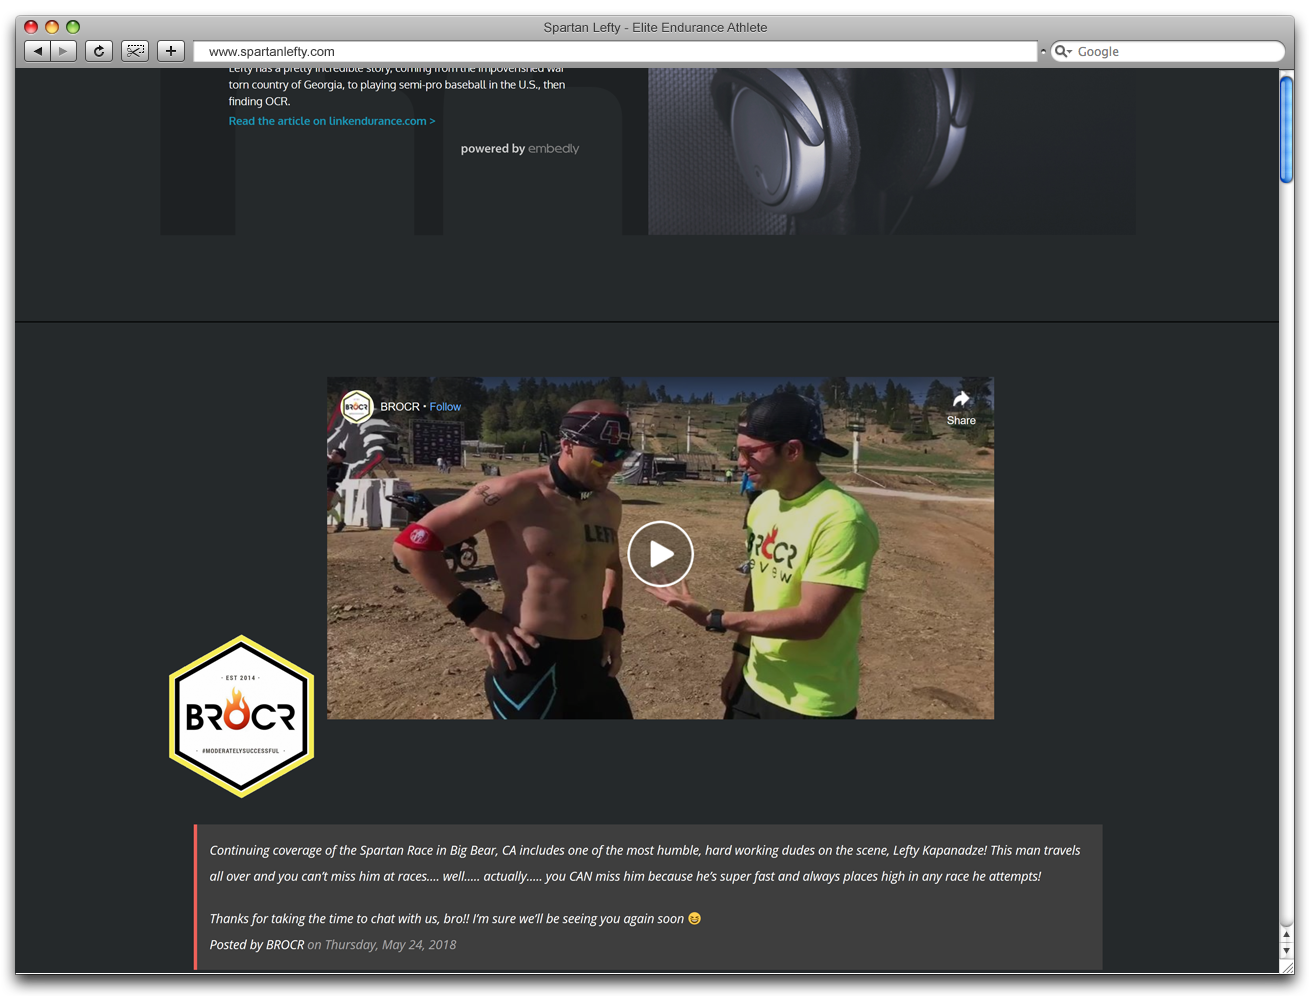Viewport: 1310px width, 996px height.
Task: Click the grinning emoji after 'seeing you again soon'
Action: [x=695, y=919]
